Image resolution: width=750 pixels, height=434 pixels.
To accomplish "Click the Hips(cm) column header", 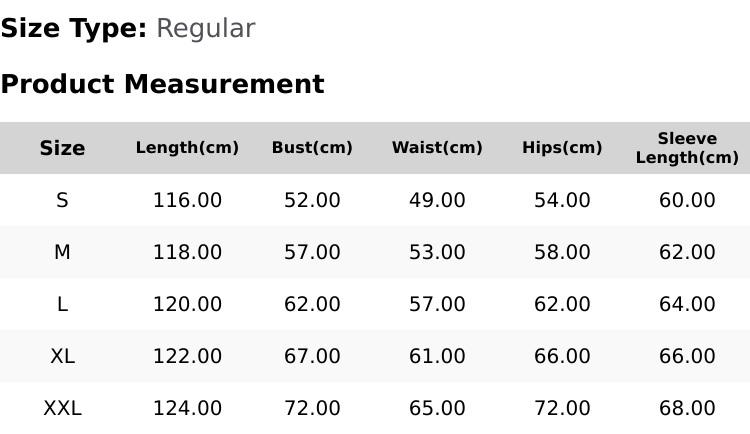I will 562,147.
